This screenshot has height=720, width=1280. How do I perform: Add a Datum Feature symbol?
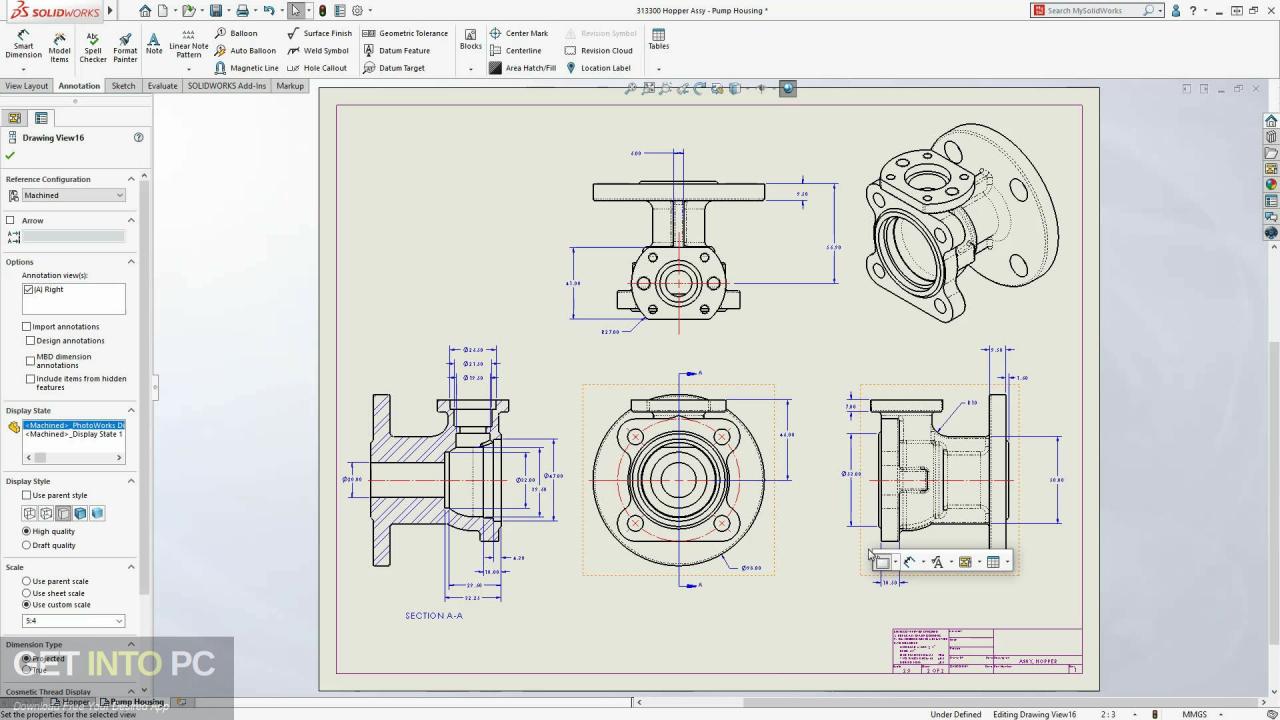(396, 50)
